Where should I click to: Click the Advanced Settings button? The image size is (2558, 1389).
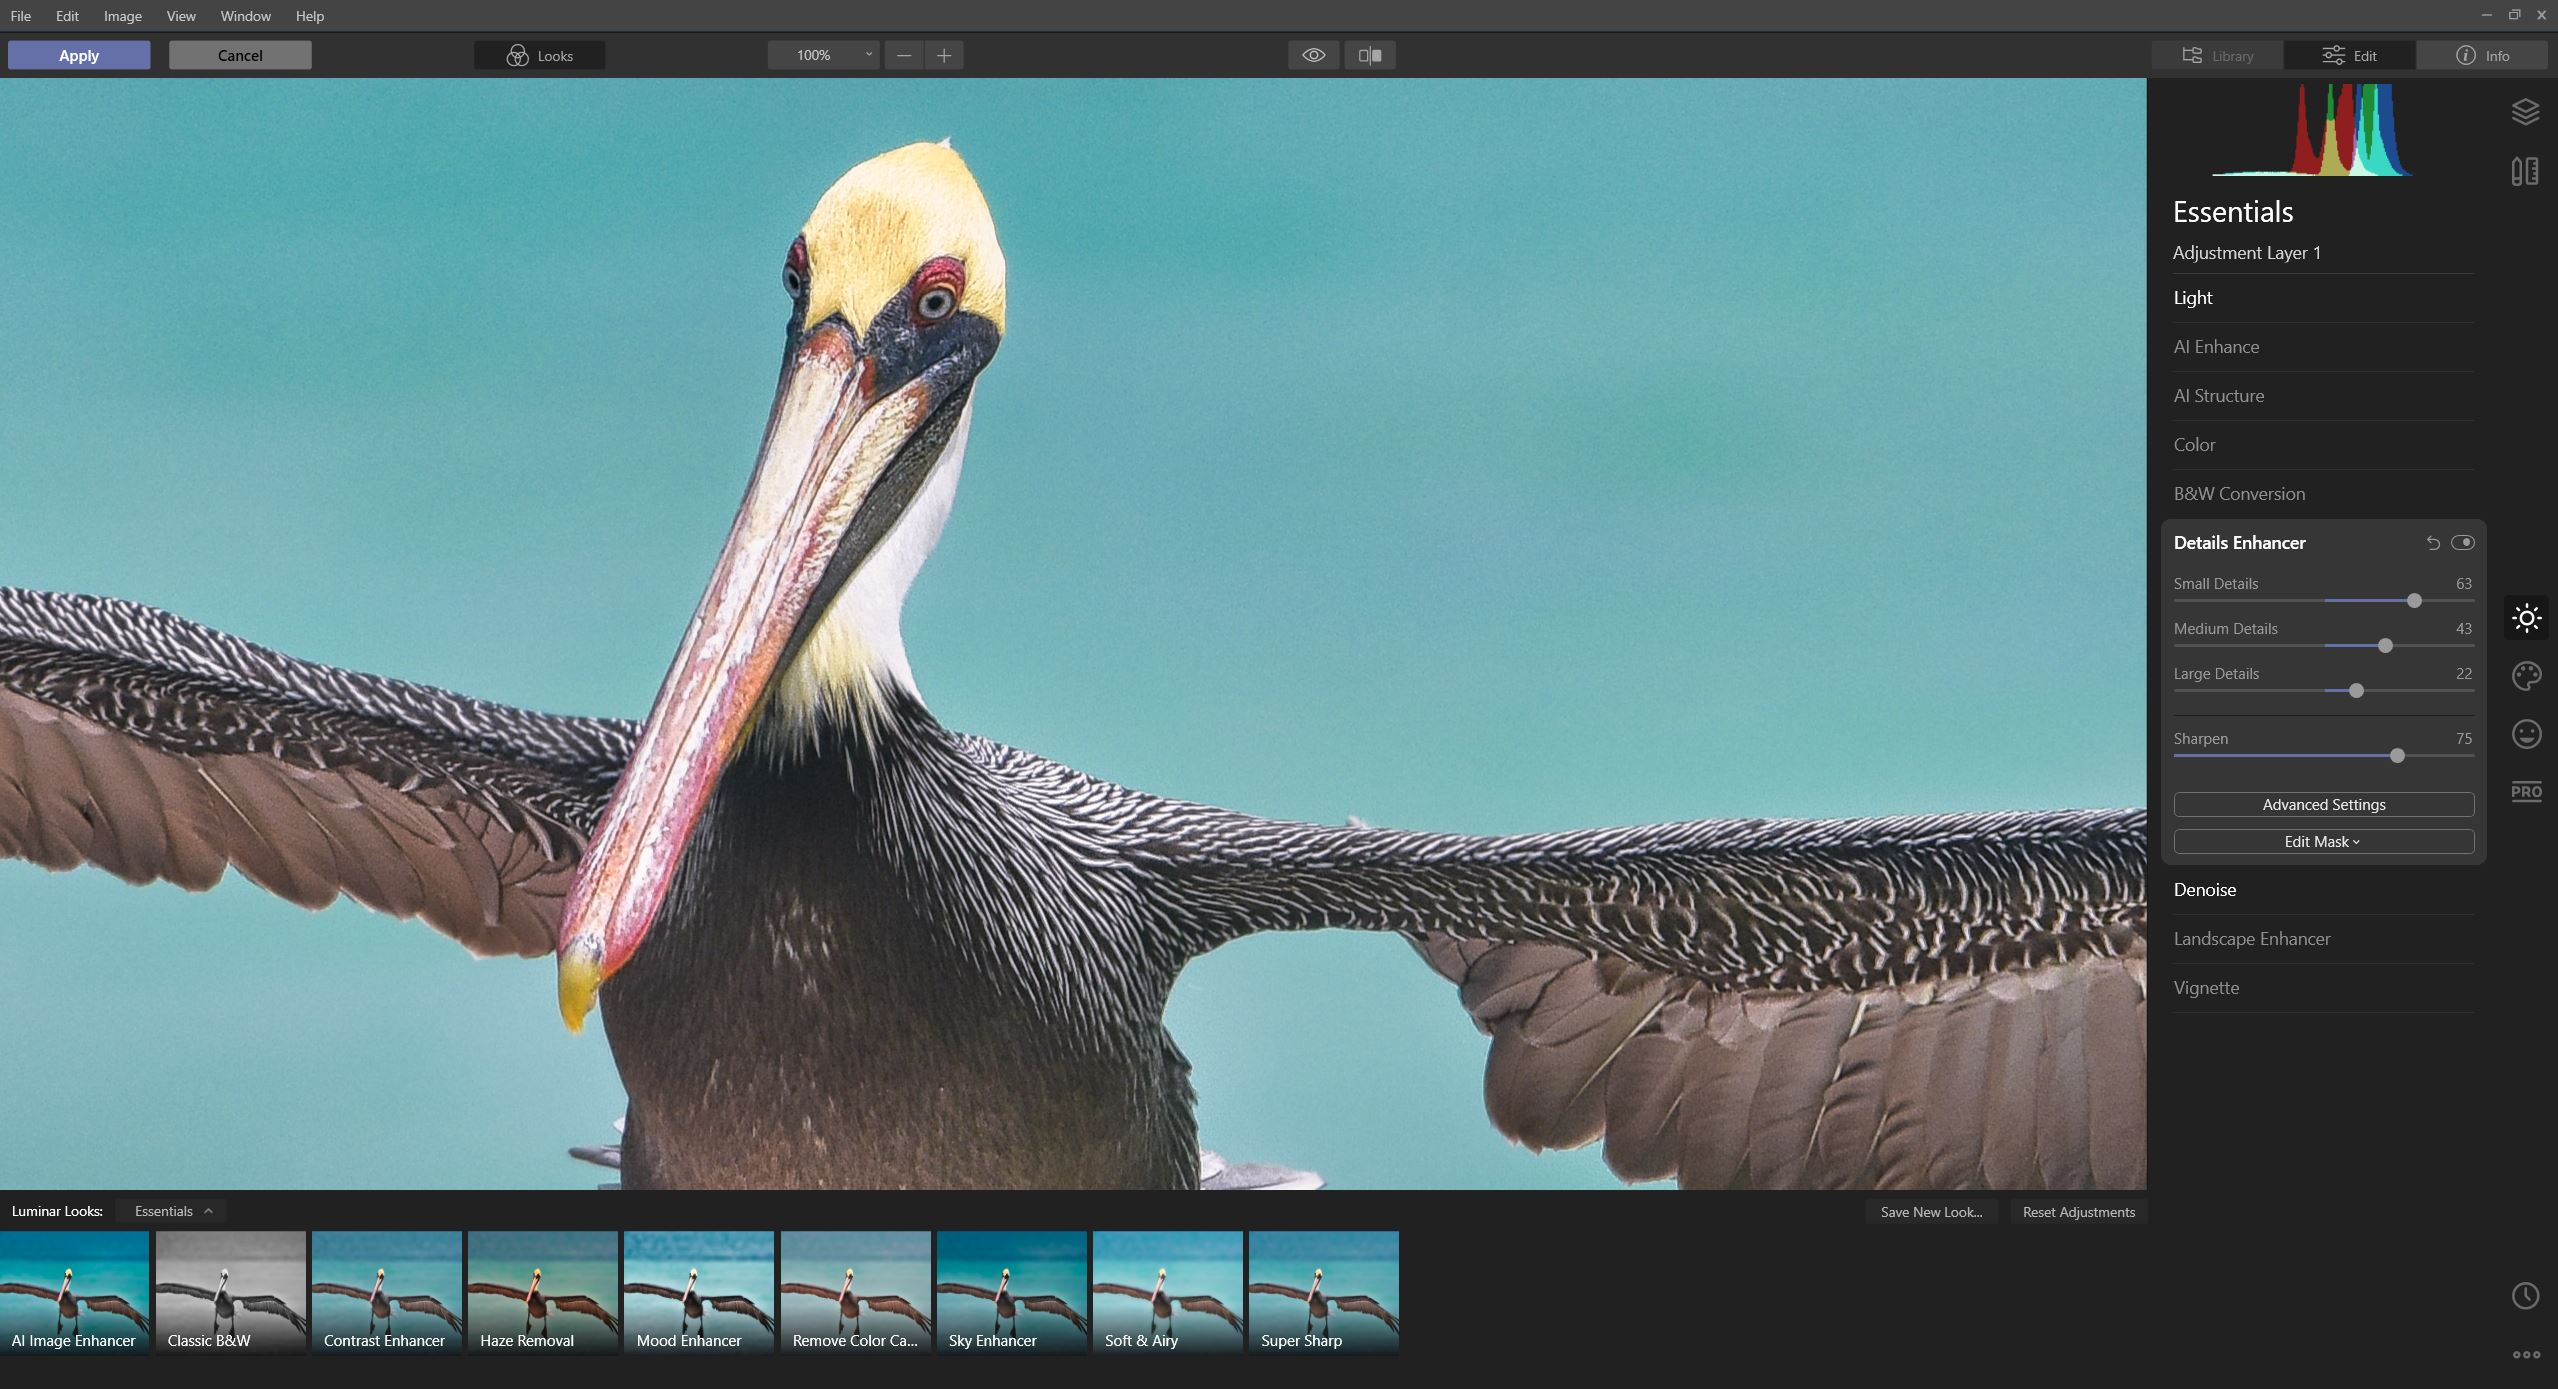point(2322,804)
